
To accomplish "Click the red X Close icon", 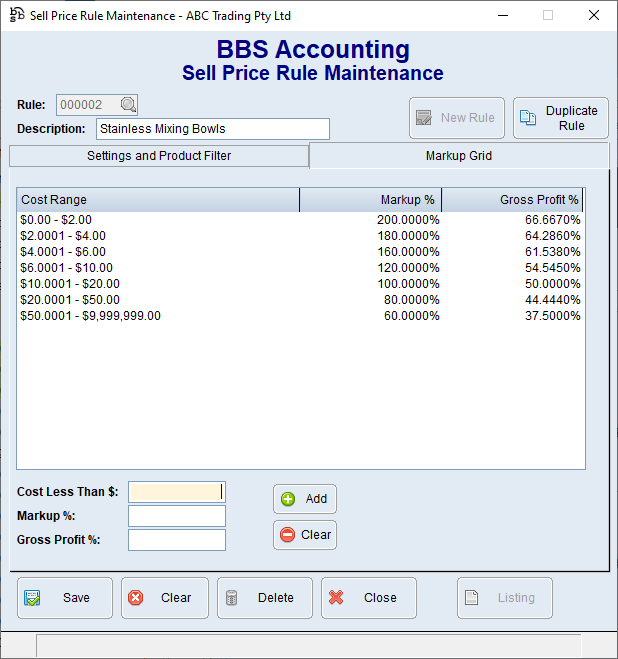I will (x=336, y=598).
